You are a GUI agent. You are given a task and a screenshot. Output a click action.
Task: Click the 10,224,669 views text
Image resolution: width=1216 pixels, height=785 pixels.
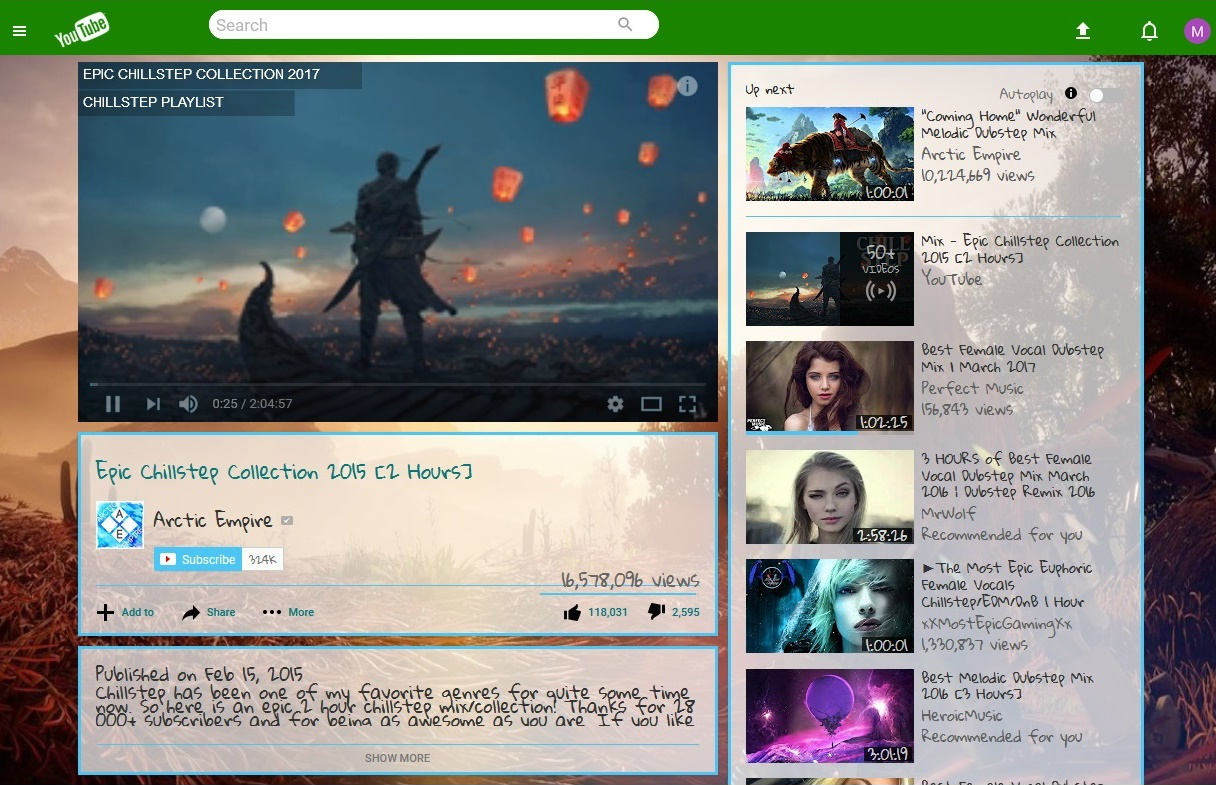click(x=978, y=175)
